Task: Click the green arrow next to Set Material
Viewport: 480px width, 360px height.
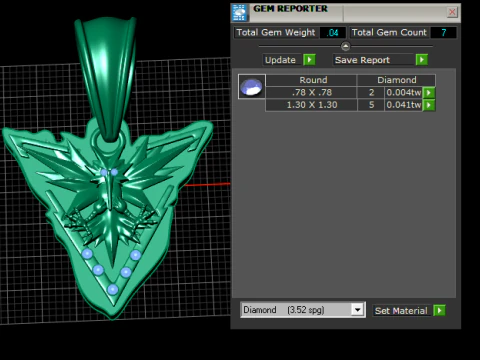Action: (439, 311)
